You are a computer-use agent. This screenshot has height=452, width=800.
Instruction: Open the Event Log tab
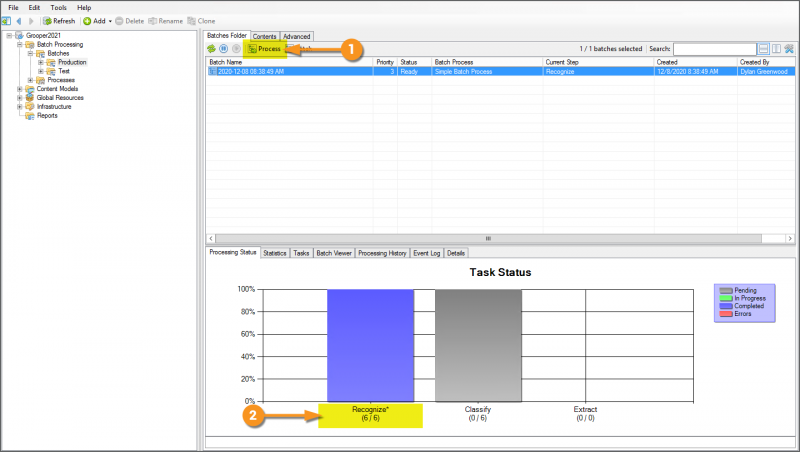point(427,253)
